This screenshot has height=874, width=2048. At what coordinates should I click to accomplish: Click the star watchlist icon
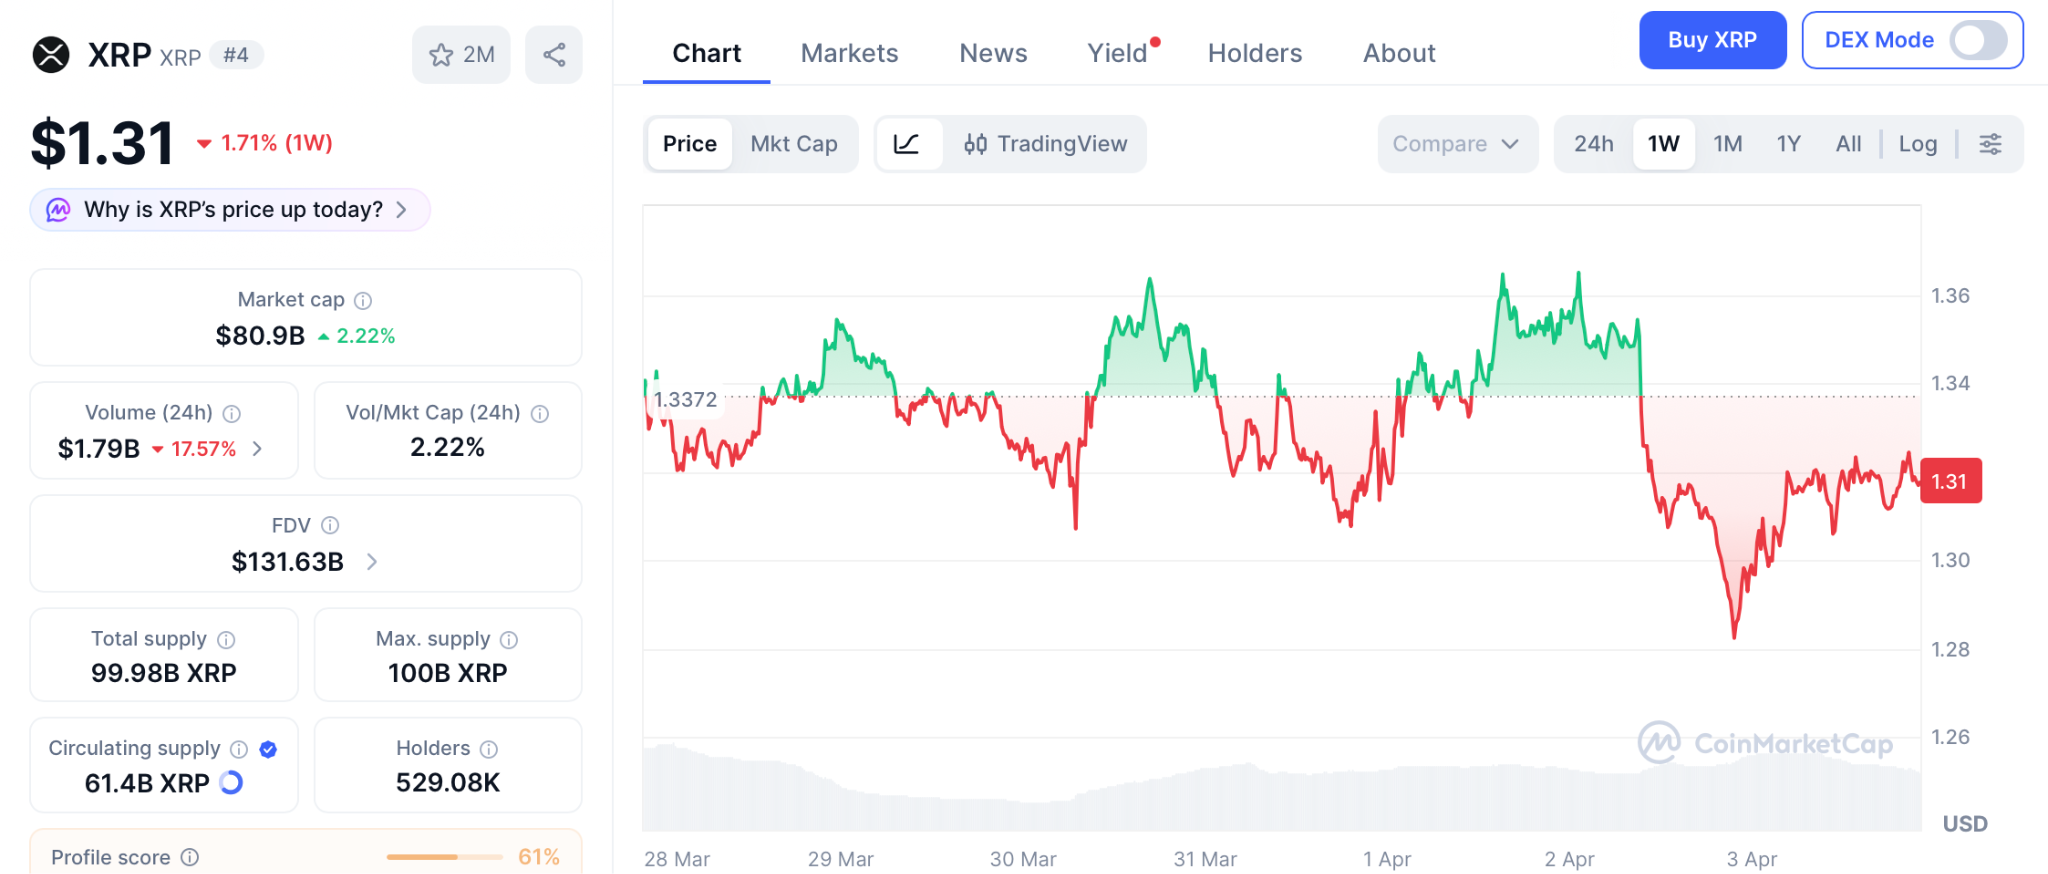coord(442,55)
